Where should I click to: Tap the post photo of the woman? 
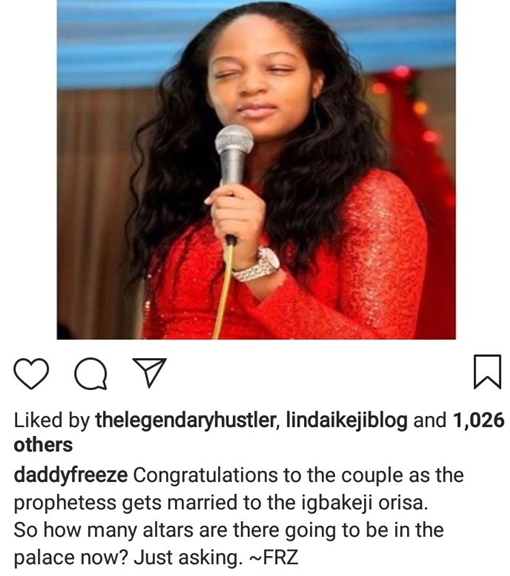point(256,169)
